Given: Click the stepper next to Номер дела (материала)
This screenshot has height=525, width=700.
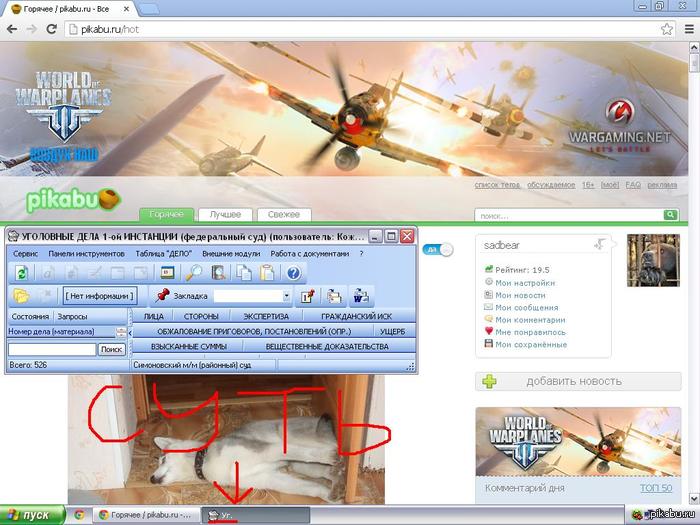Looking at the screenshot, I should pyautogui.click(x=121, y=332).
